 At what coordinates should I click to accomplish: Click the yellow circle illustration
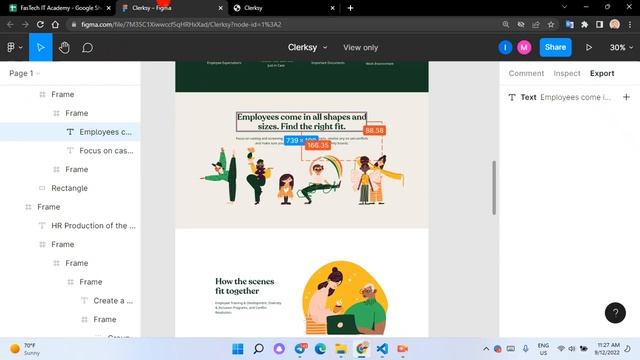tap(345, 298)
